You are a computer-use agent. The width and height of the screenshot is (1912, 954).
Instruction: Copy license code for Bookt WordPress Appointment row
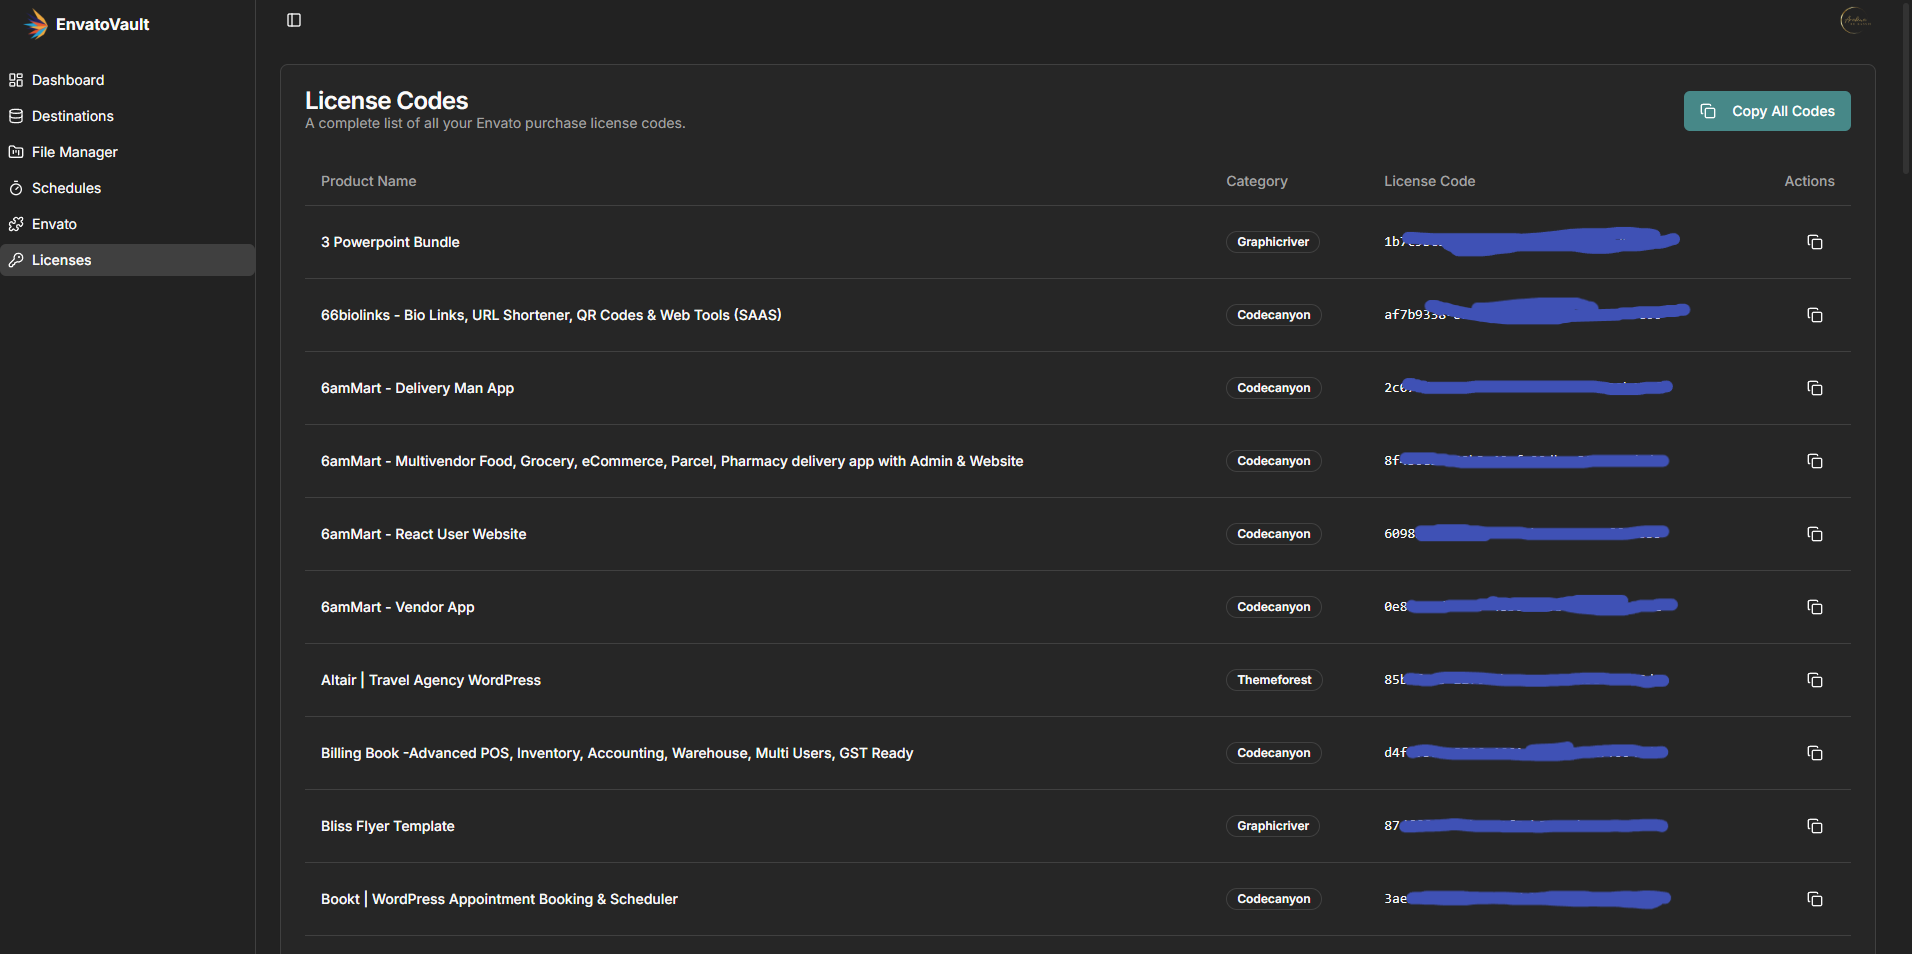click(1815, 899)
